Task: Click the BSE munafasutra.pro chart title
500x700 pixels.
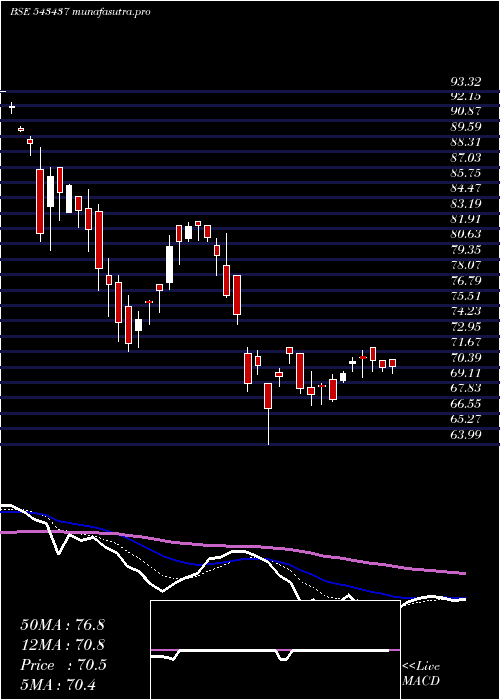Action: 80,12
